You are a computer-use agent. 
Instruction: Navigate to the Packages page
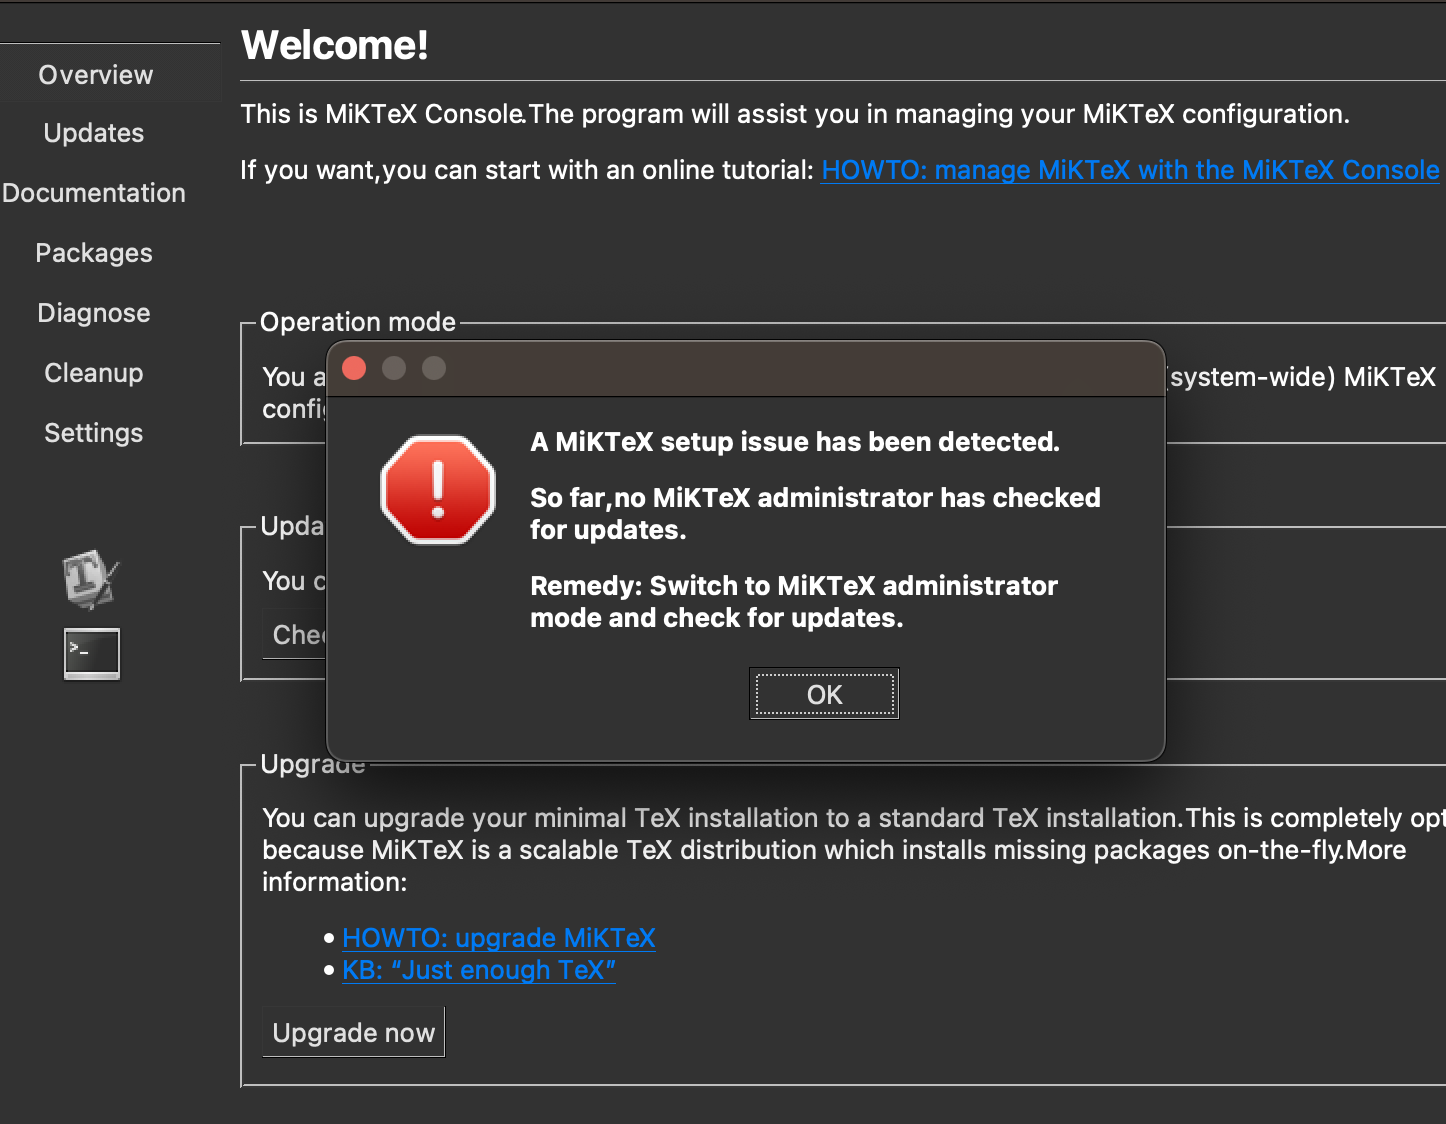coord(94,252)
